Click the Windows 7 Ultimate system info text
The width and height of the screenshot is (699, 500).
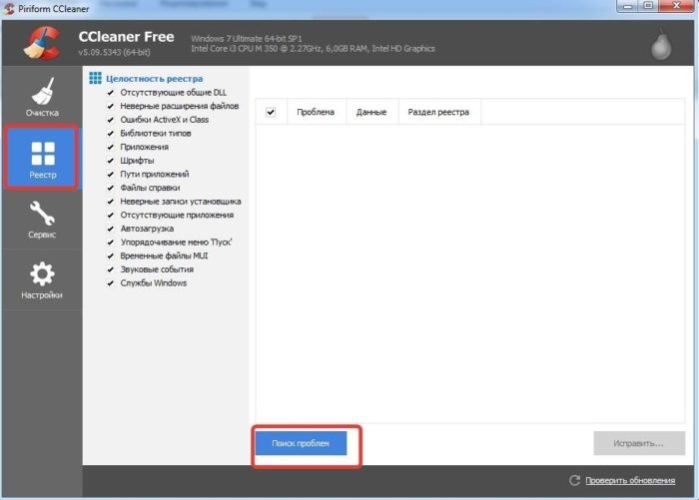coord(247,38)
